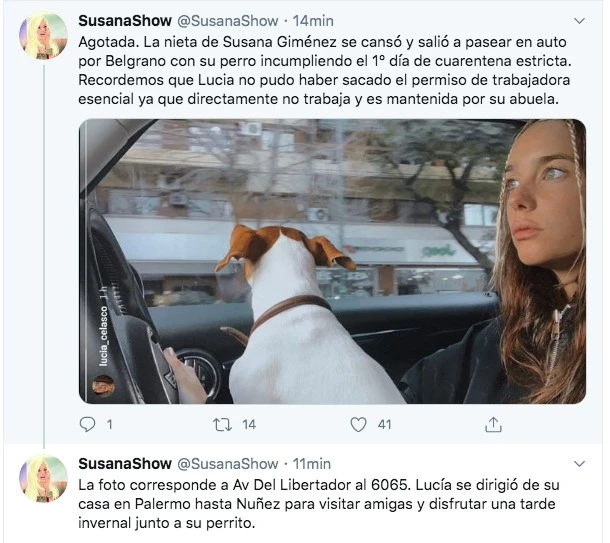
Task: Open the 11min timestamp link
Action: click(x=312, y=464)
